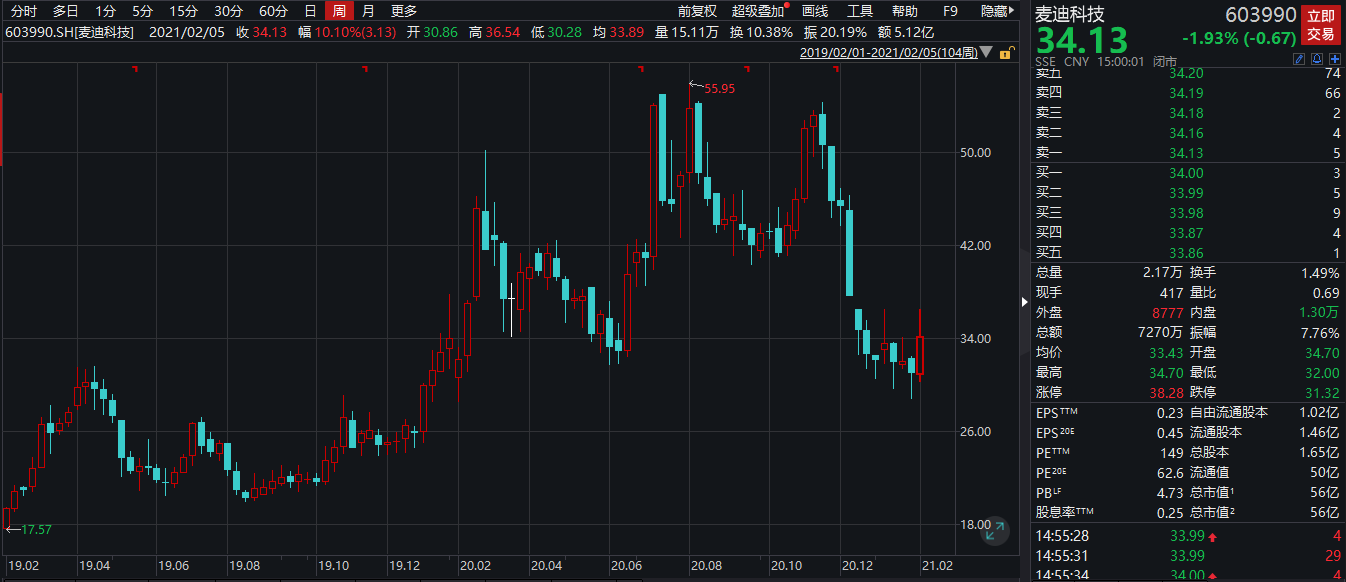Click the red marker flag above 19.10
The image size is (1346, 582).
365,68
